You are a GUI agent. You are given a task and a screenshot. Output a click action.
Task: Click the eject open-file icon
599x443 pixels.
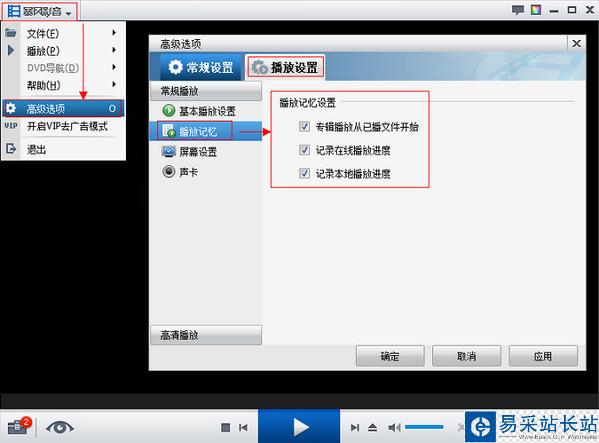click(372, 427)
